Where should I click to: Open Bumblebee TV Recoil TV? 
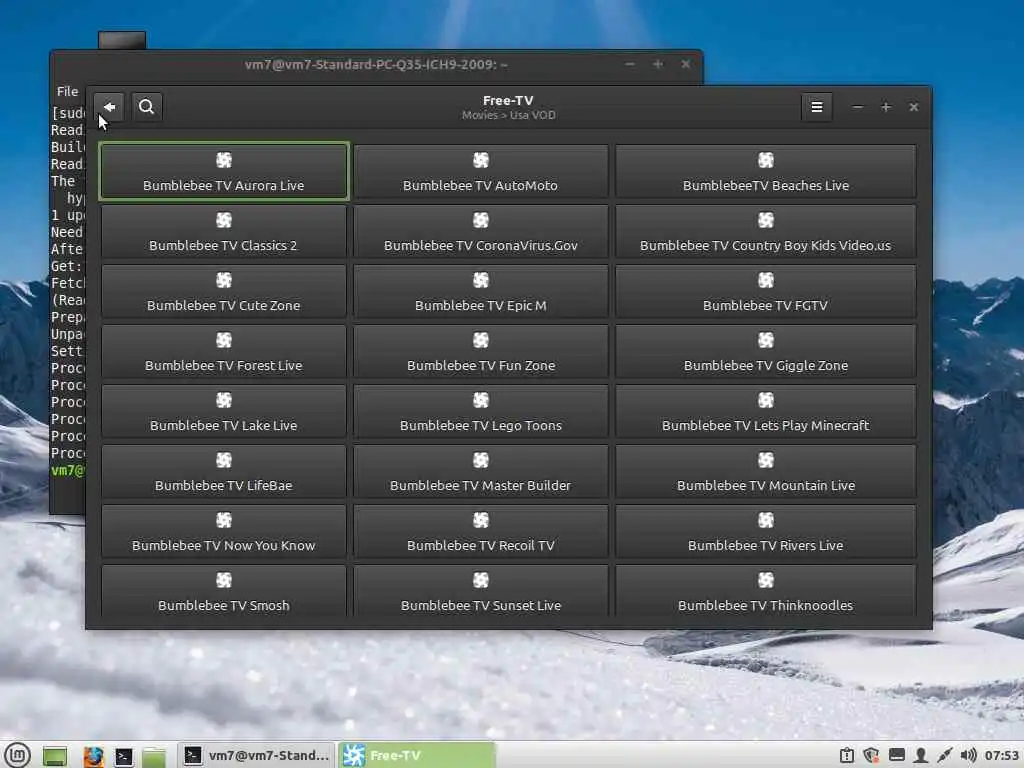pyautogui.click(x=481, y=532)
